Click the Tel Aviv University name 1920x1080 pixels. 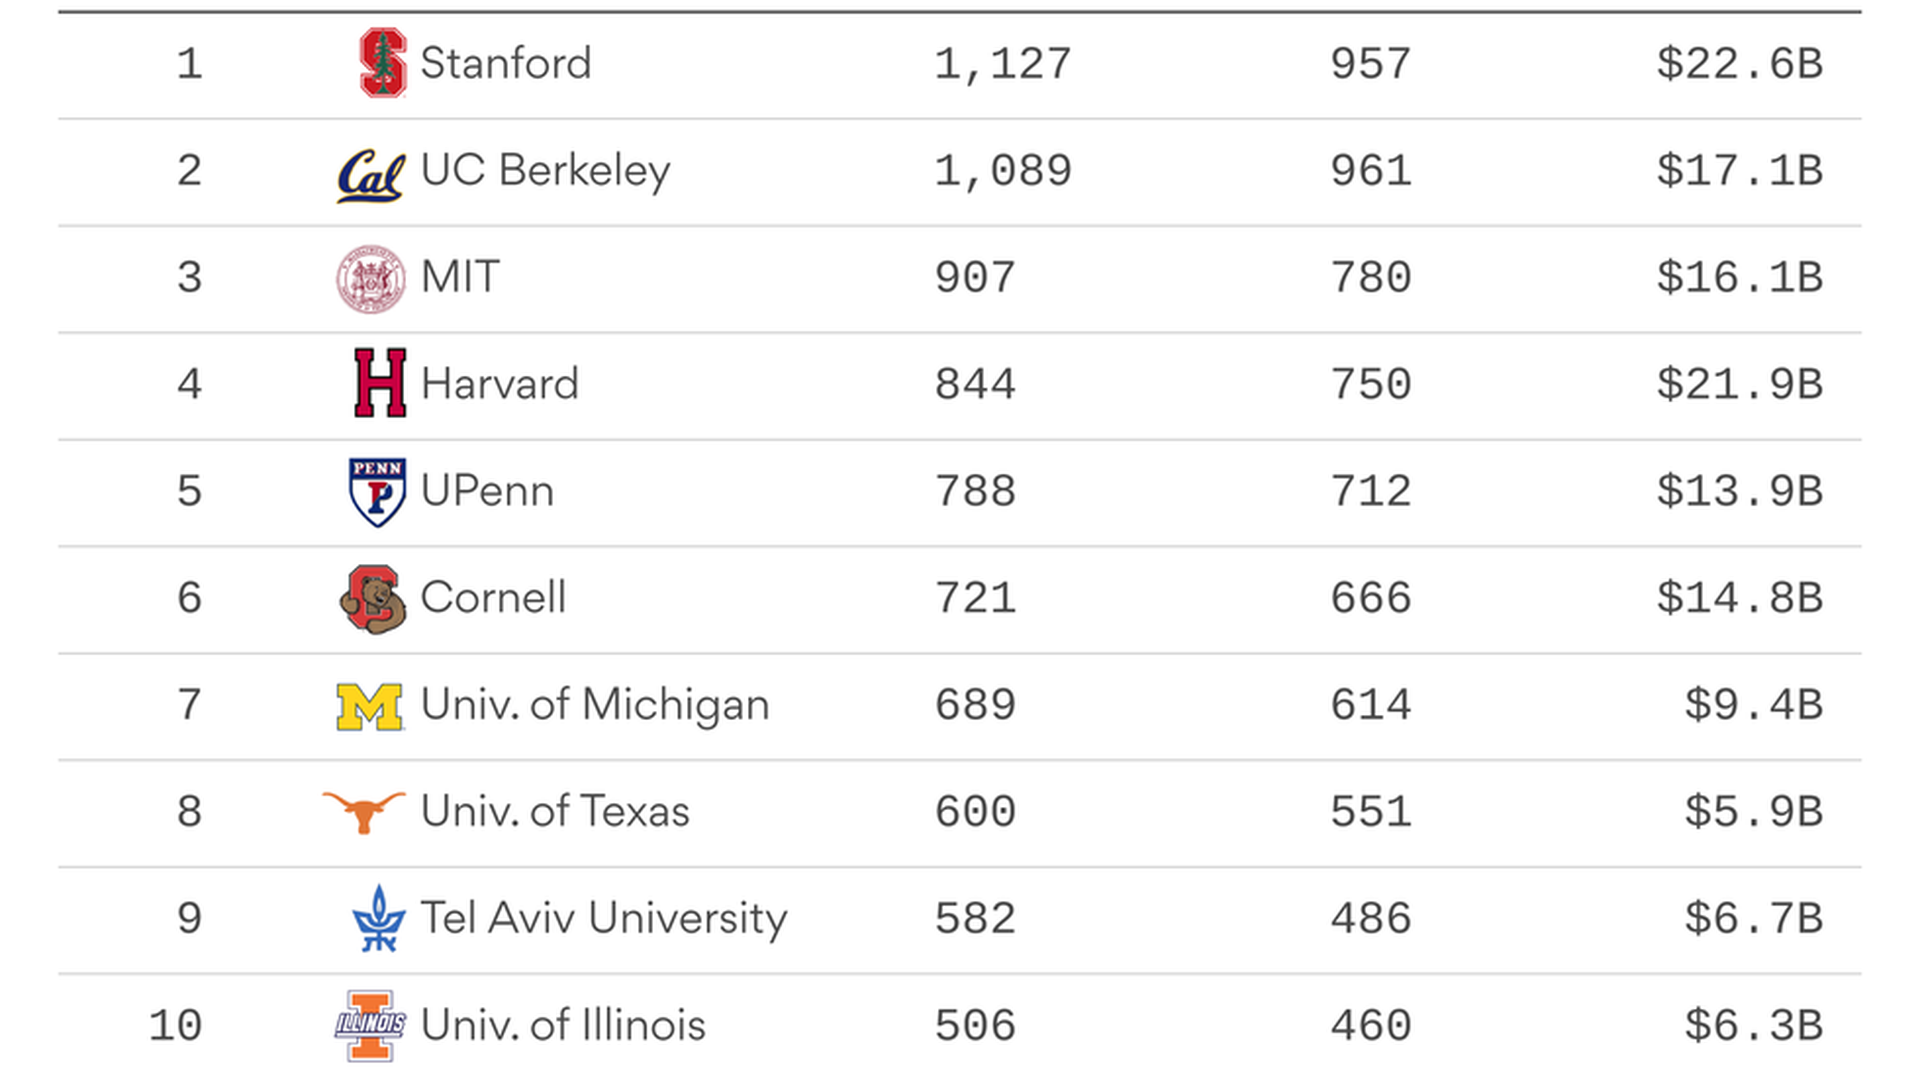[604, 918]
